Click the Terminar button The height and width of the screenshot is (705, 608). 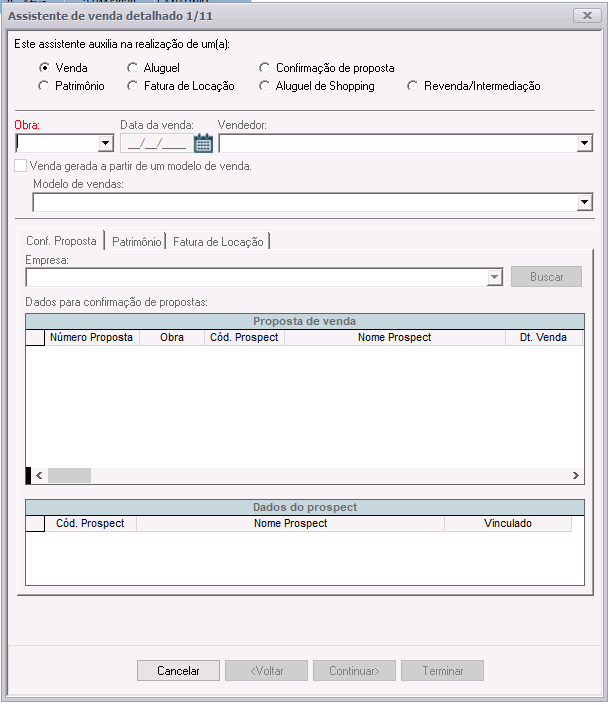(443, 670)
